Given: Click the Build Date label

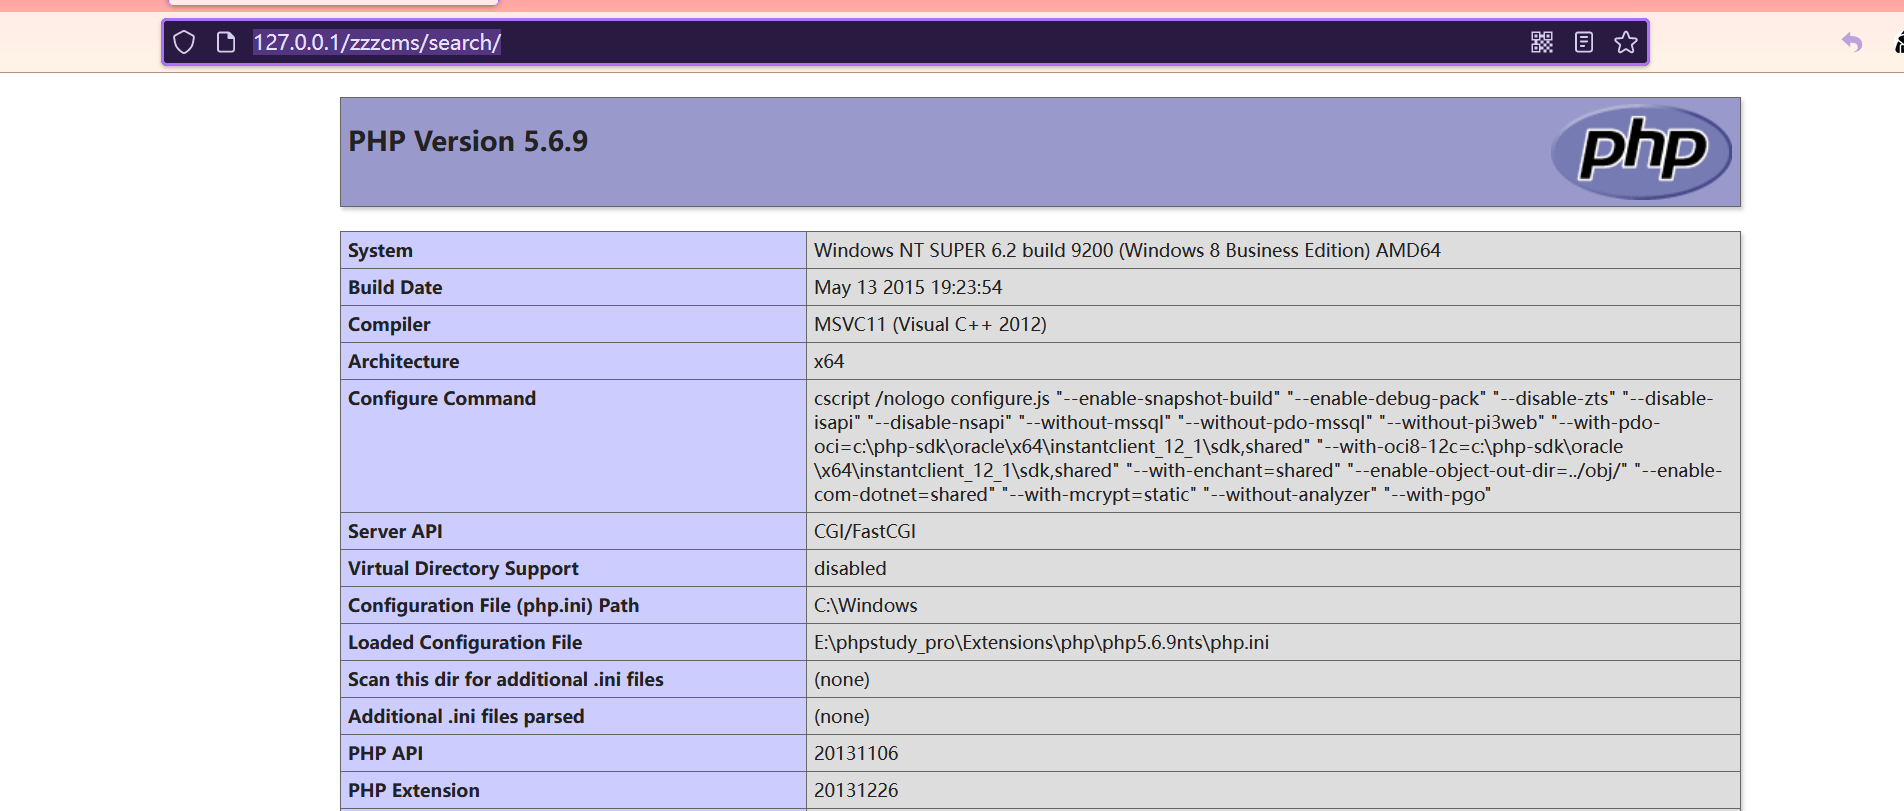Looking at the screenshot, I should (x=395, y=287).
